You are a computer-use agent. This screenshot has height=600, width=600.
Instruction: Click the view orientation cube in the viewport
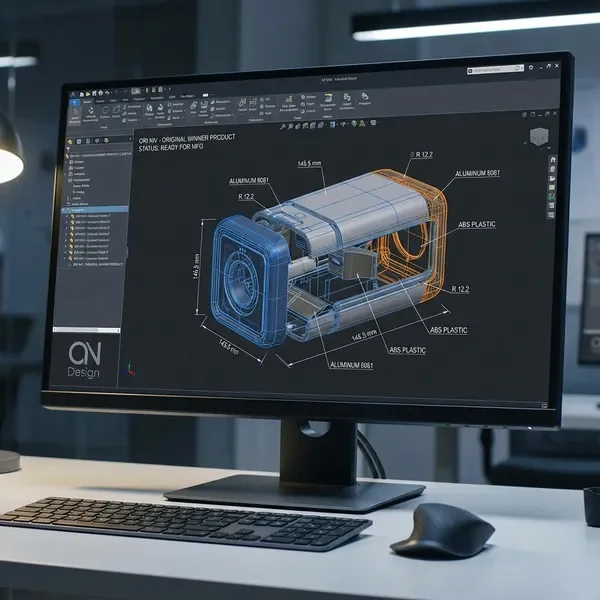[x=540, y=137]
